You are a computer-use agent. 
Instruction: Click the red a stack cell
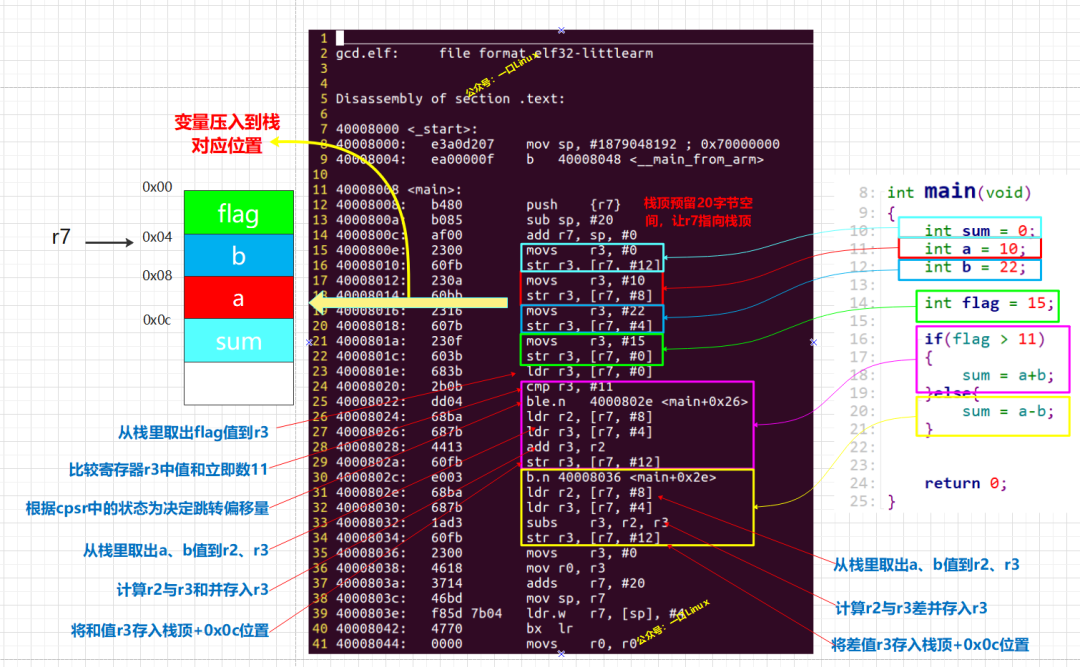[238, 298]
